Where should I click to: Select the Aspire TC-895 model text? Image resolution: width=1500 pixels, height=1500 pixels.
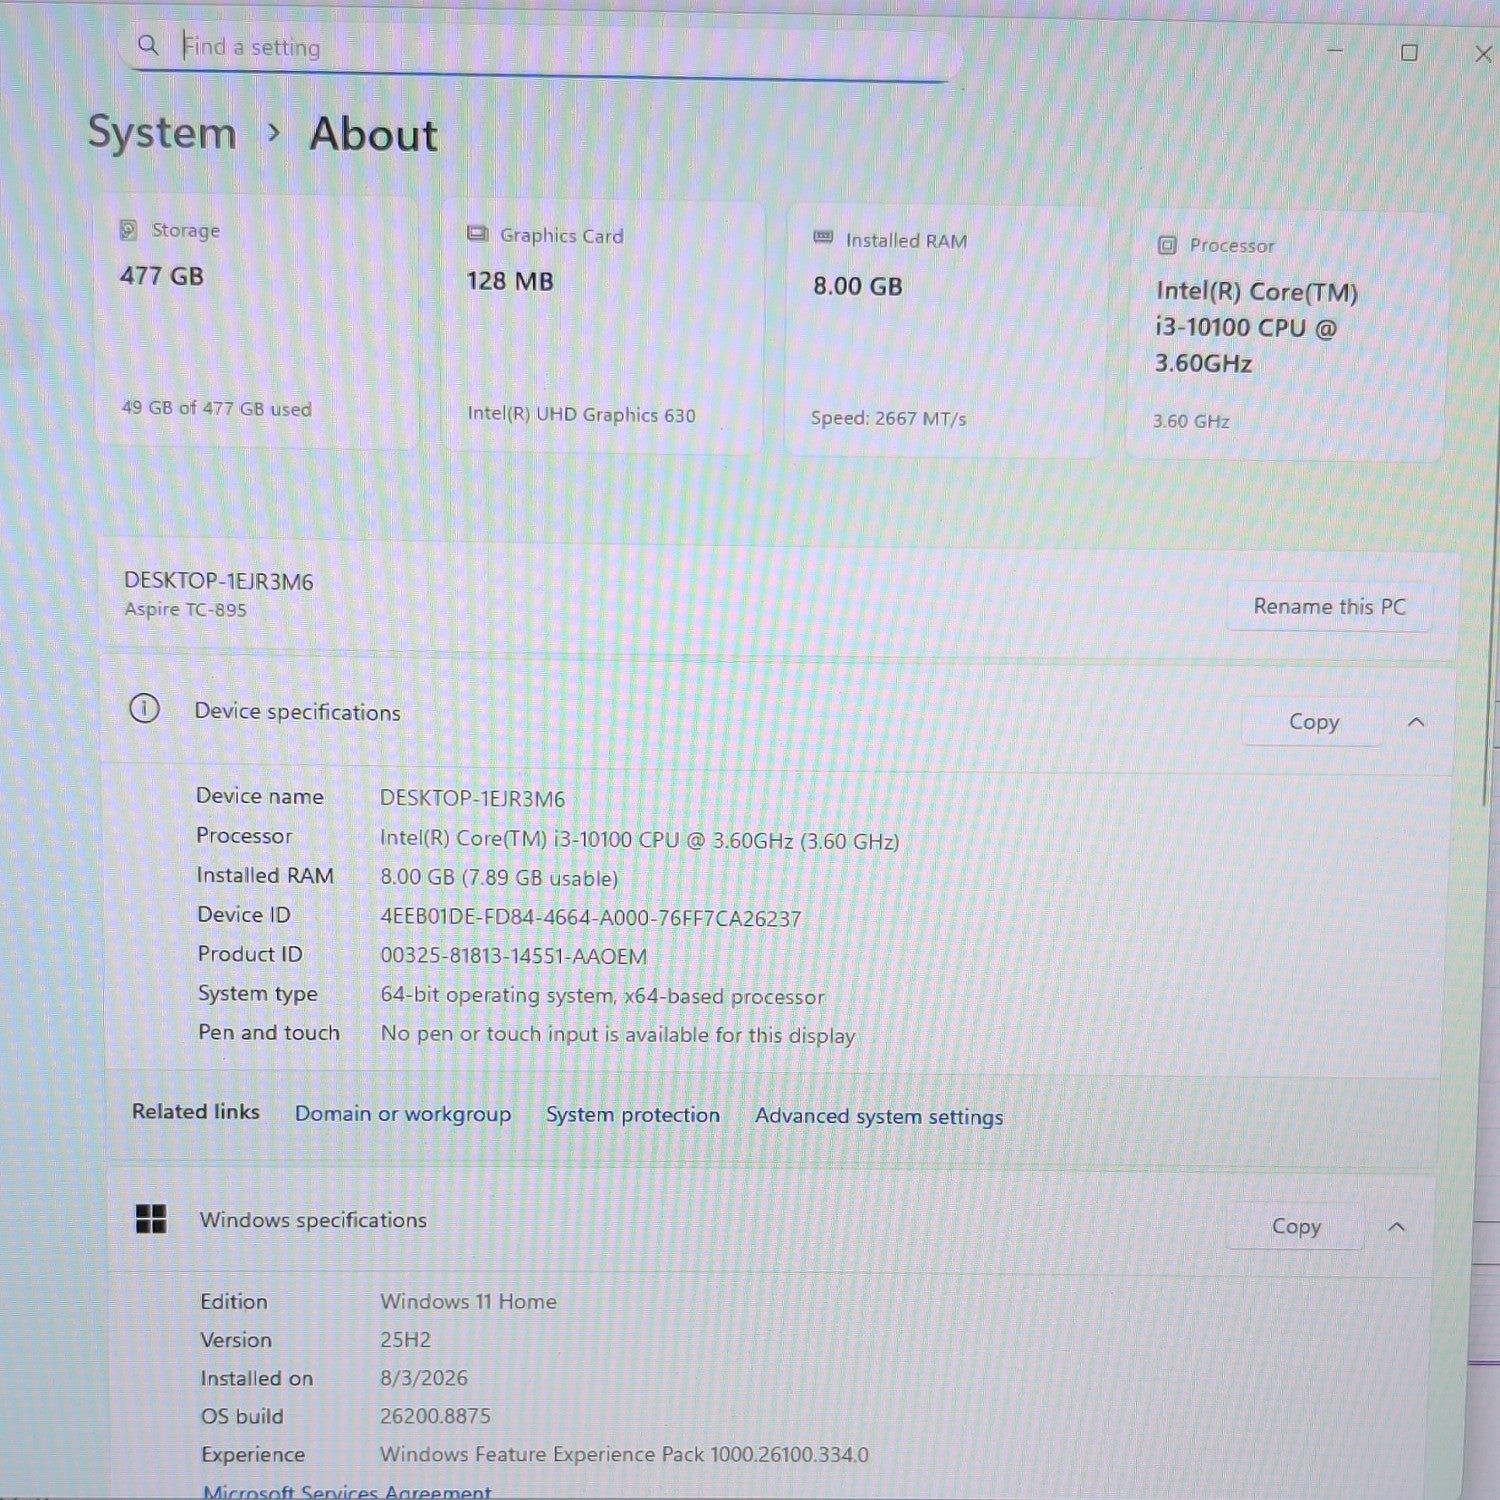[x=185, y=610]
